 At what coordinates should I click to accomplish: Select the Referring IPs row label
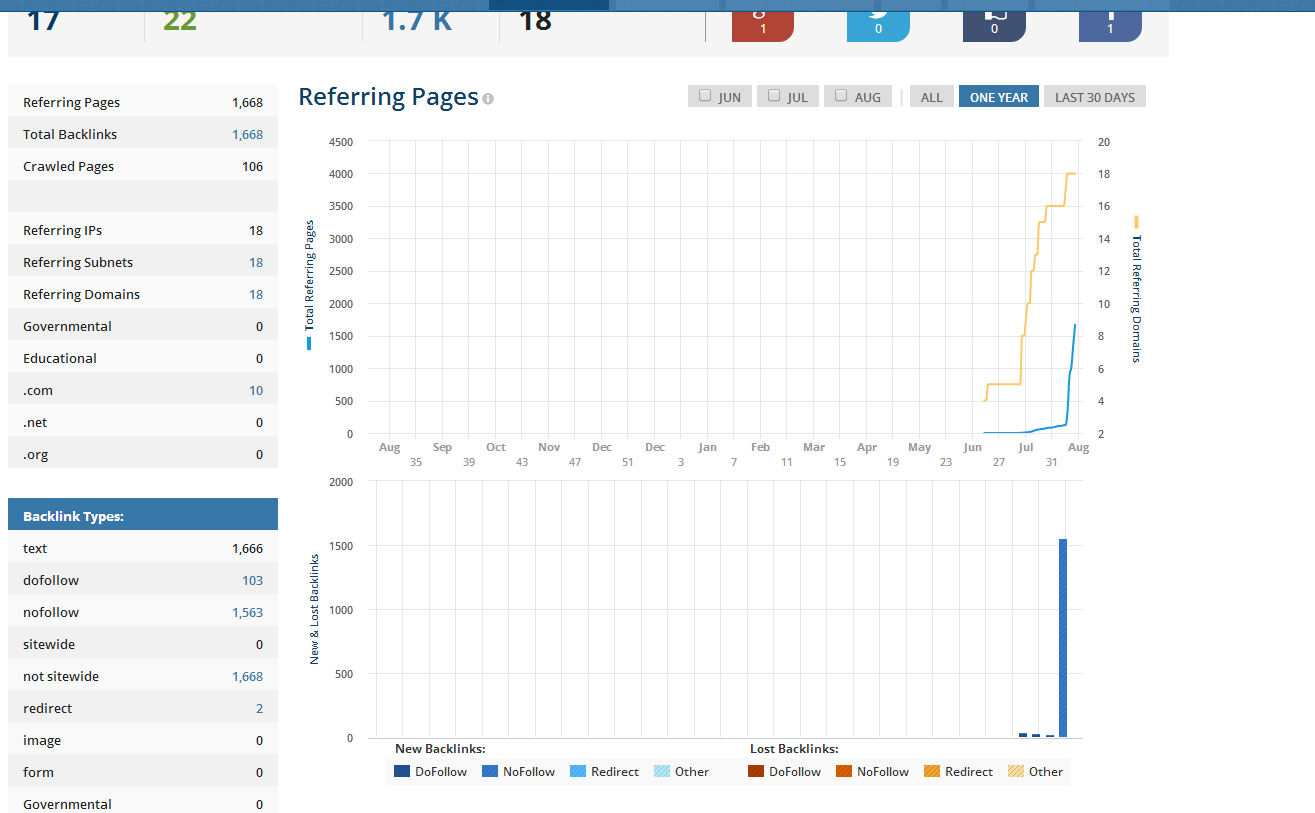pyautogui.click(x=62, y=230)
